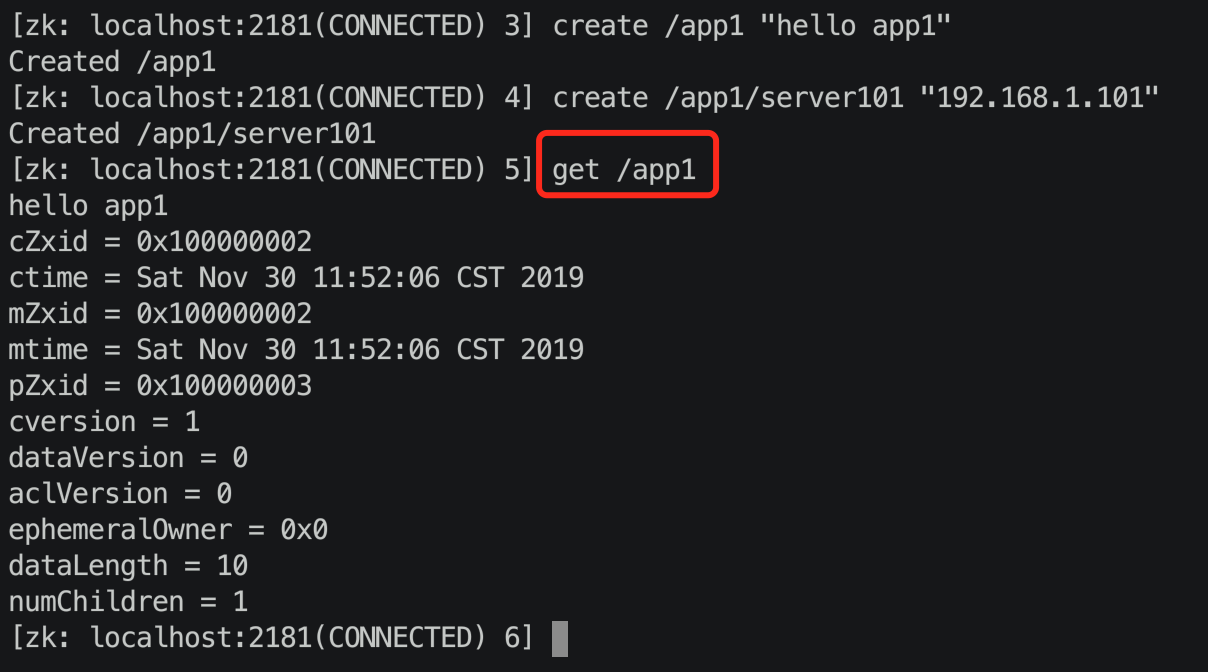Viewport: 1208px width, 672px height.
Task: Click the quoted "192.168.1.101" argument
Action: point(1040,98)
